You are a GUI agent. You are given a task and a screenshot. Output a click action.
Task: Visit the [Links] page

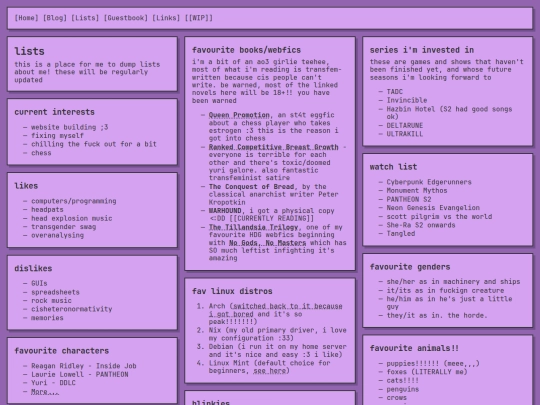166,18
